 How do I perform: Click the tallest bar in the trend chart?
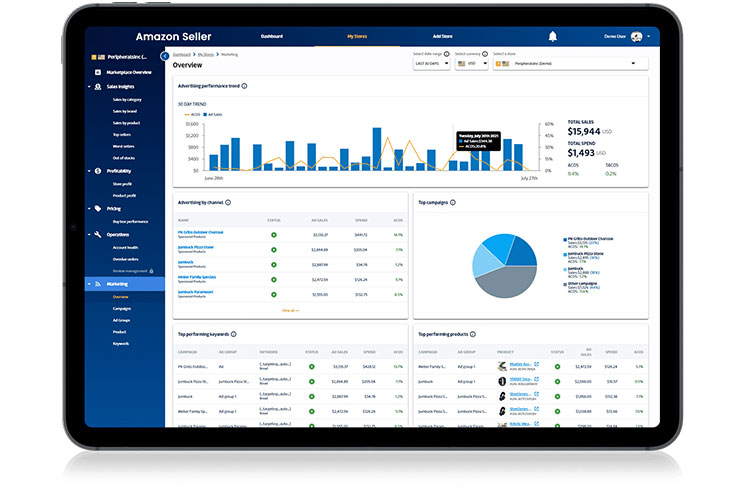coord(377,149)
